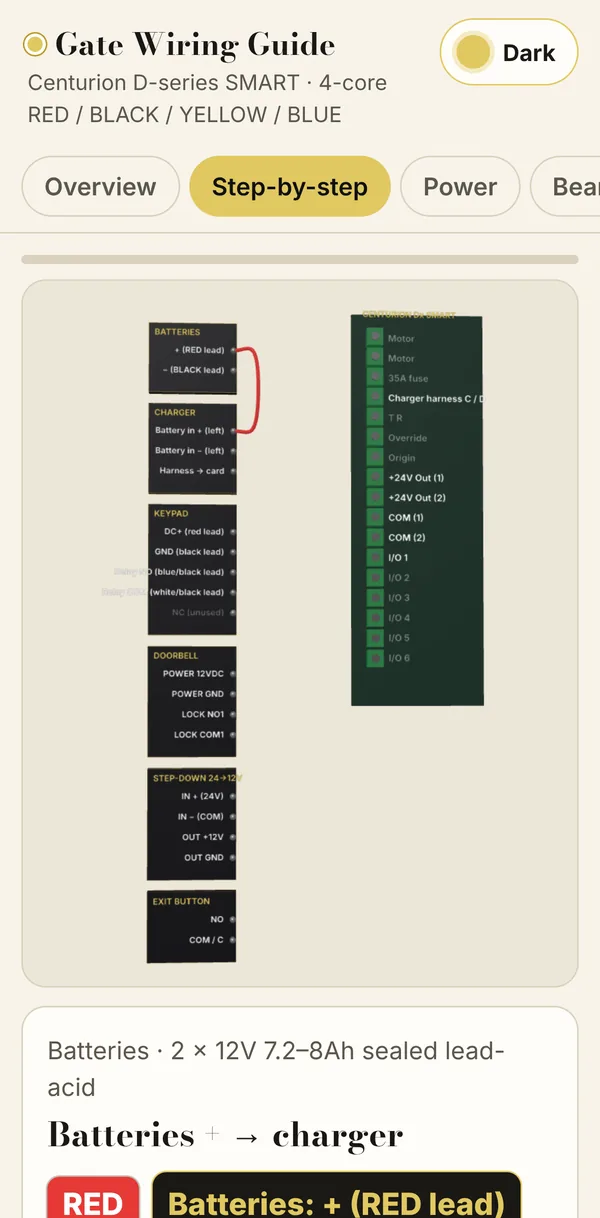Click the Step-down OUT GND terminal dot

[233, 858]
